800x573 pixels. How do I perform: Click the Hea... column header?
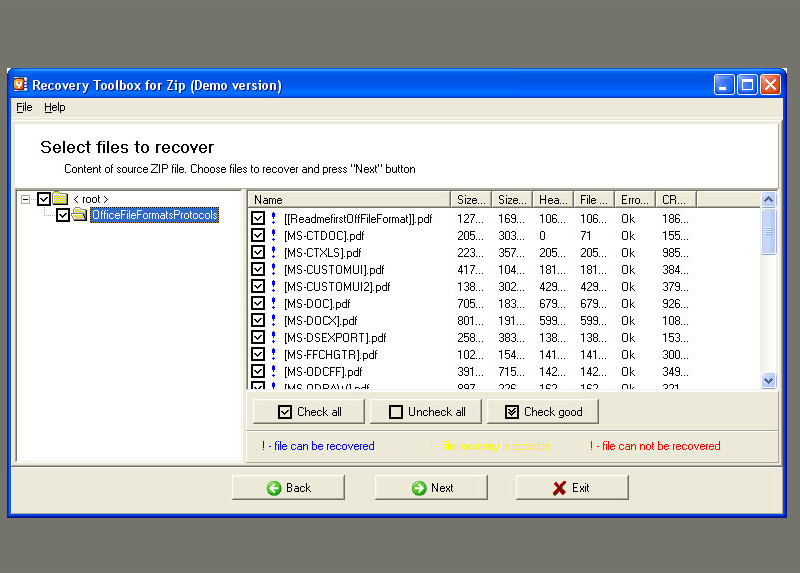(x=553, y=200)
